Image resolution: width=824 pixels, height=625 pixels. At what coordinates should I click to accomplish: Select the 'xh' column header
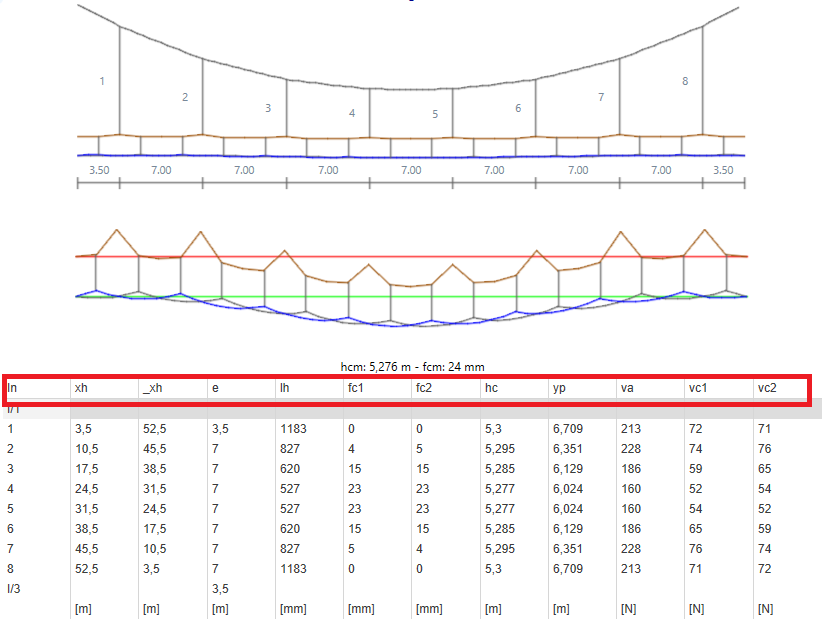(x=81, y=388)
